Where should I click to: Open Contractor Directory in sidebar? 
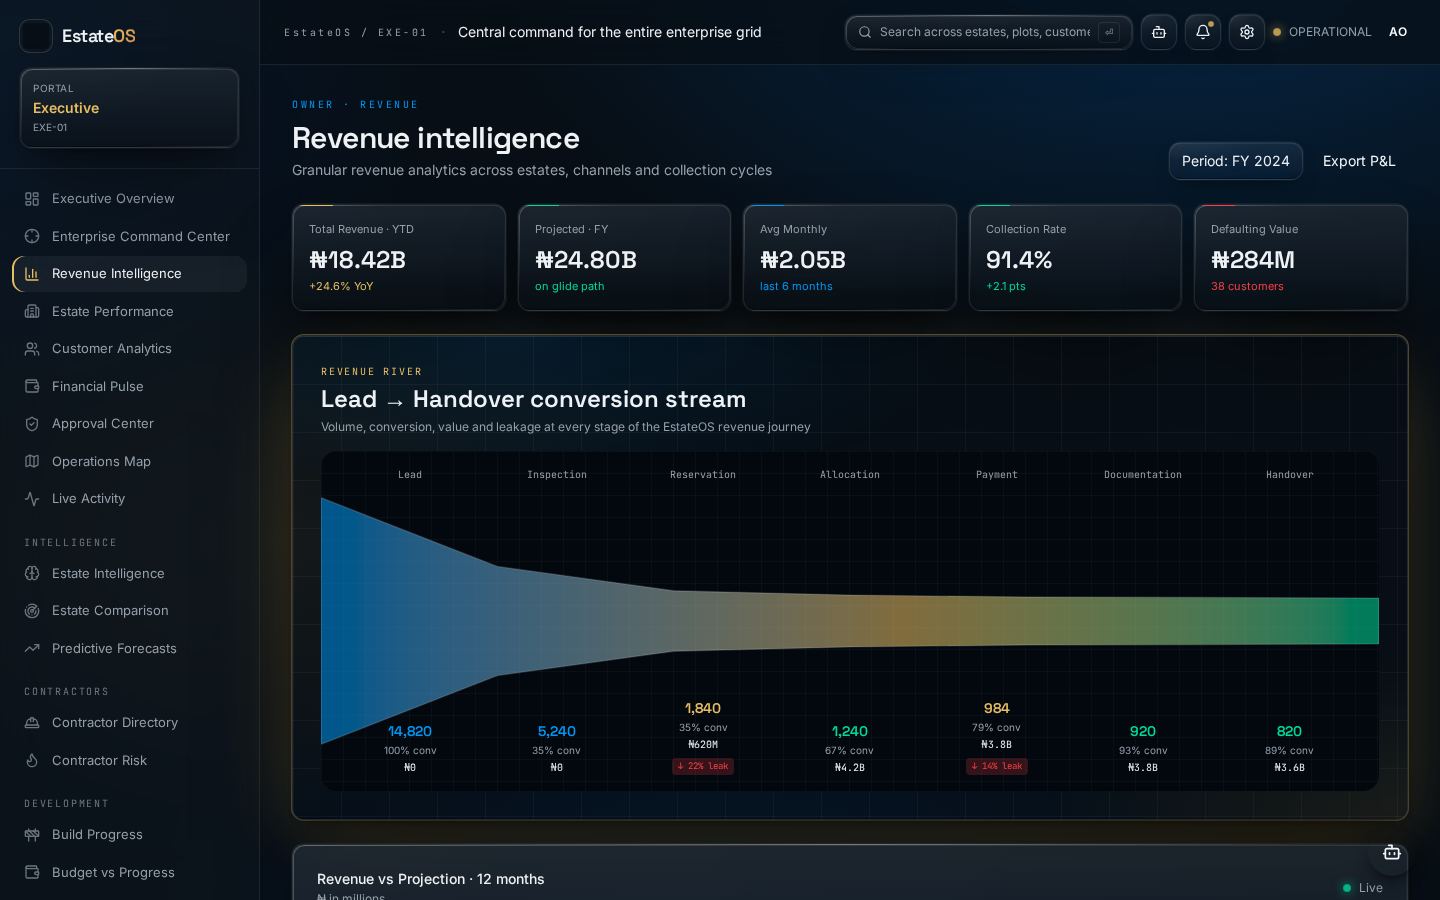point(130,723)
